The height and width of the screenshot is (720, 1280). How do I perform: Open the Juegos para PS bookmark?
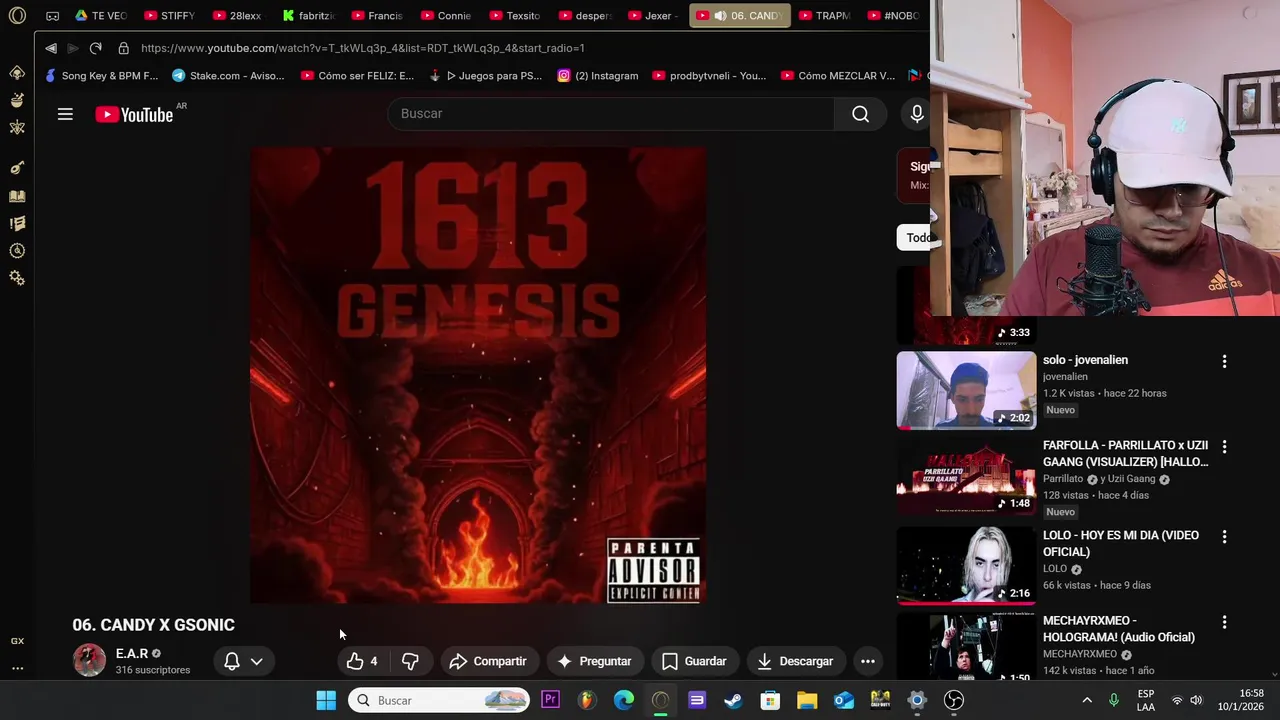click(x=485, y=75)
